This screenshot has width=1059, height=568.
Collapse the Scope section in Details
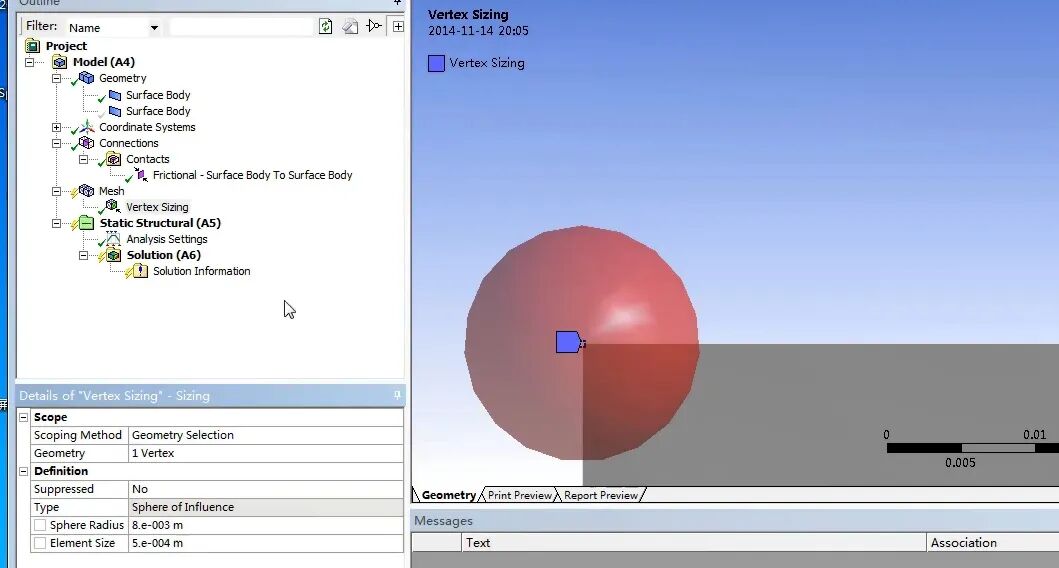click(24, 417)
